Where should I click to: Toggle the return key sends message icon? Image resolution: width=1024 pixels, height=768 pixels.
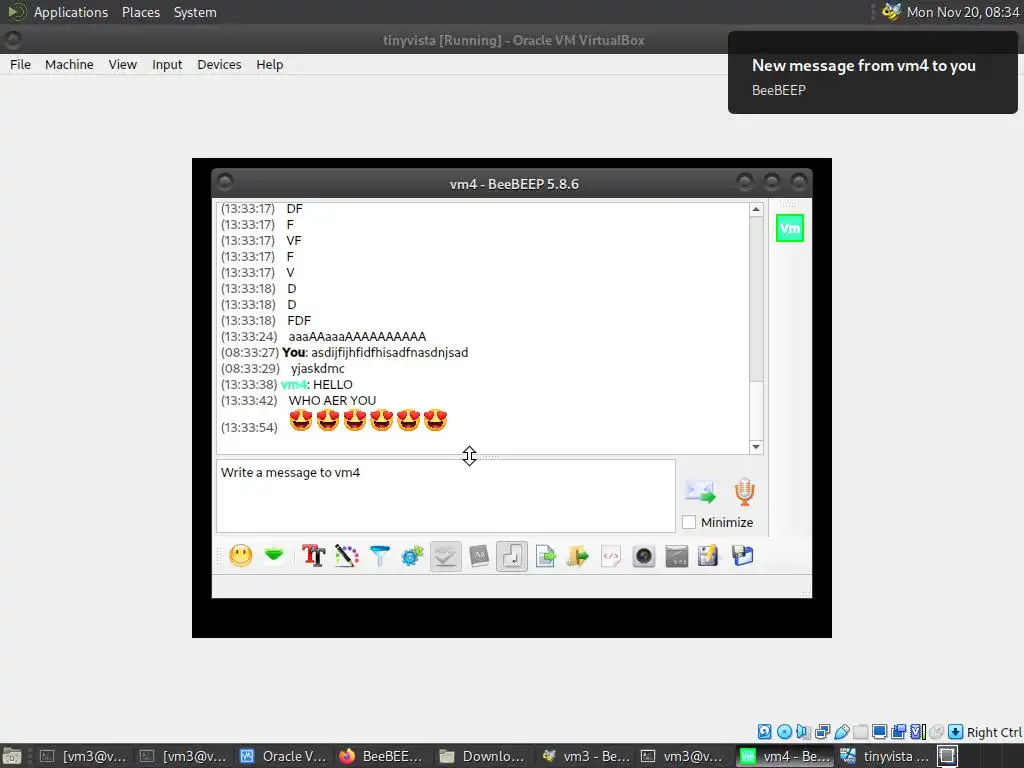(x=512, y=556)
